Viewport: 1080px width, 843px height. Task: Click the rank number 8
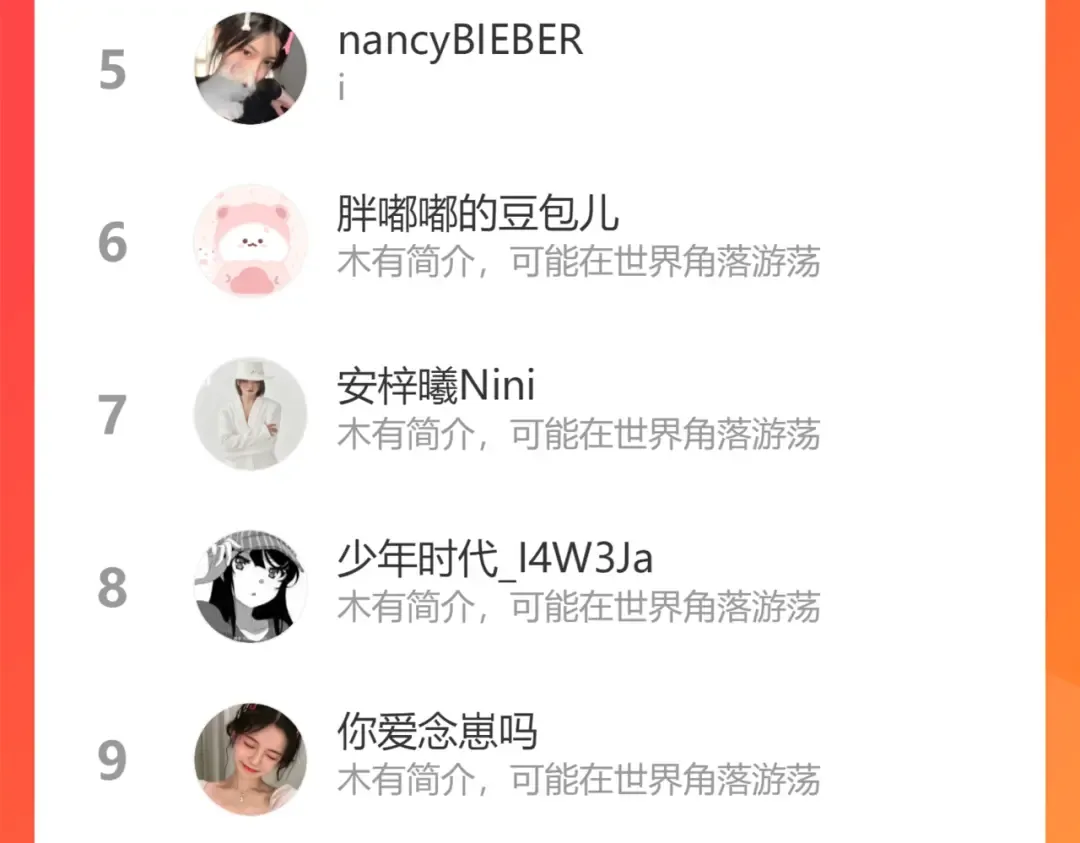point(113,588)
